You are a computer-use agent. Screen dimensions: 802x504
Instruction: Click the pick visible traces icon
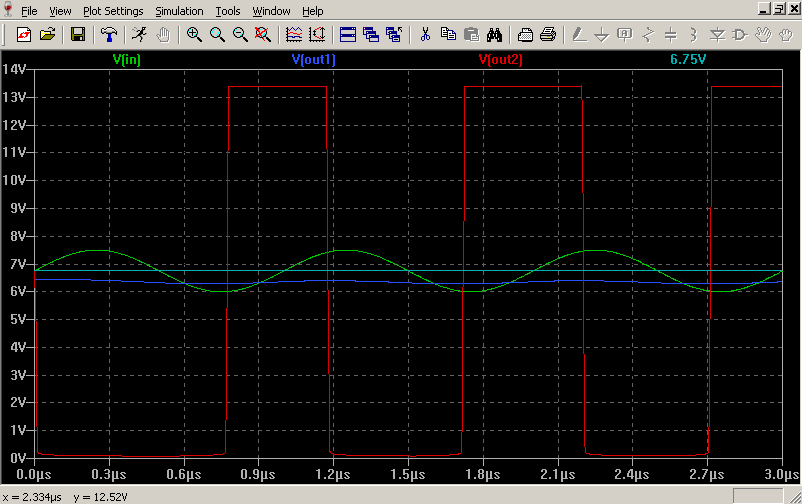coord(317,35)
